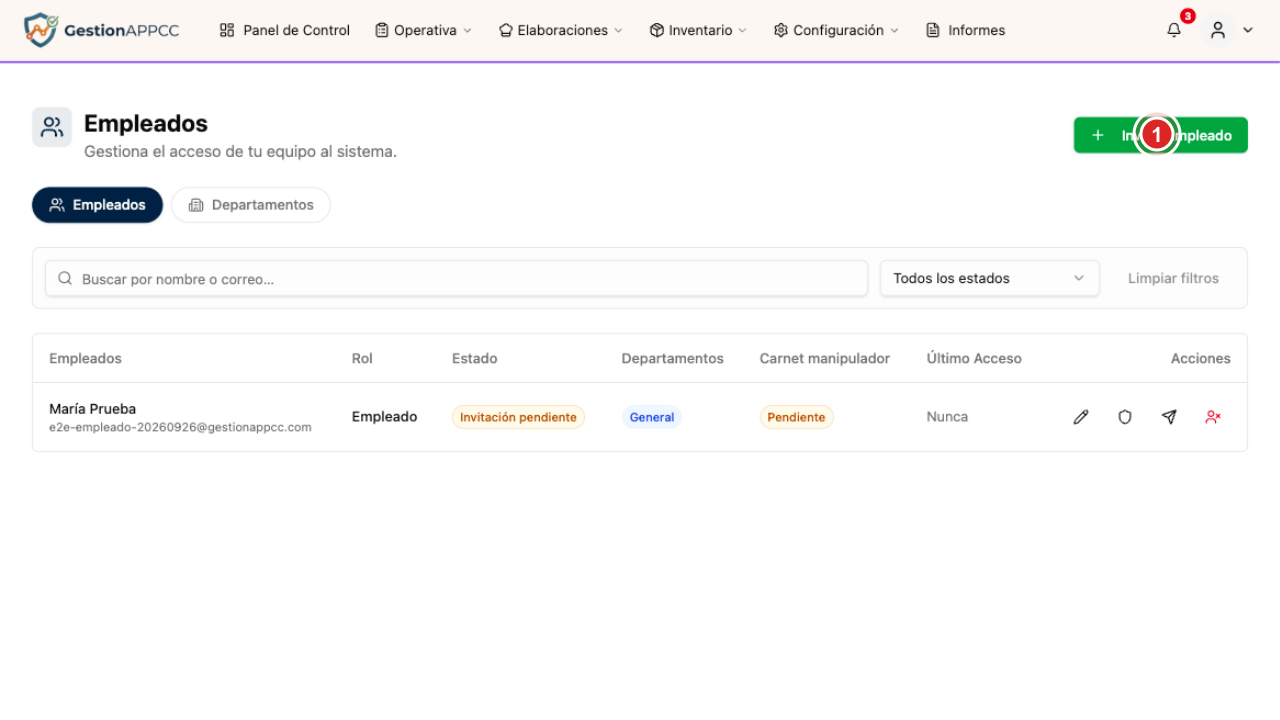Click the 'Último Acceso' column header
The height and width of the screenshot is (720, 1280).
(x=974, y=358)
